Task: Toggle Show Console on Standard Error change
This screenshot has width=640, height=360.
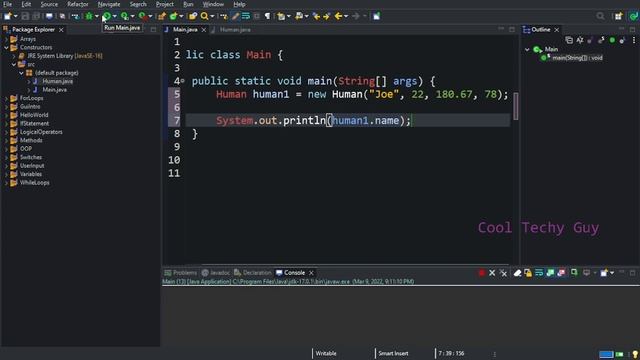Action: 561,273
